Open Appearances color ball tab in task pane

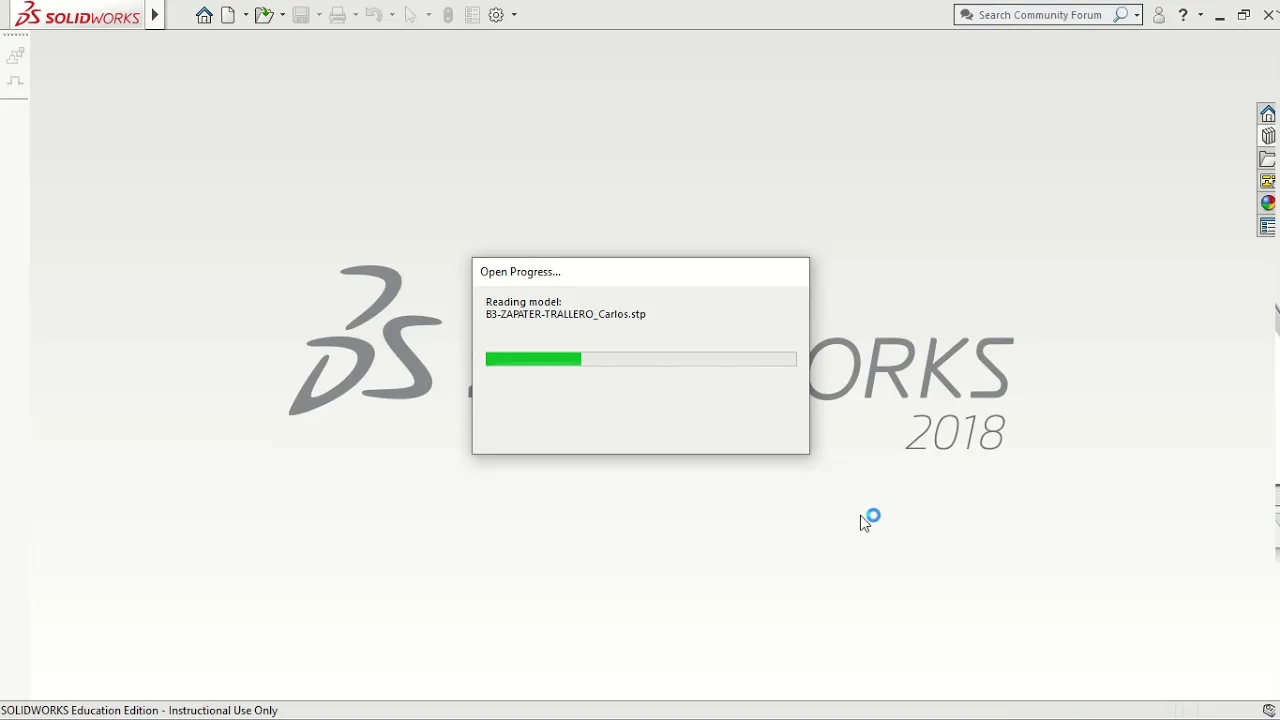(x=1268, y=203)
